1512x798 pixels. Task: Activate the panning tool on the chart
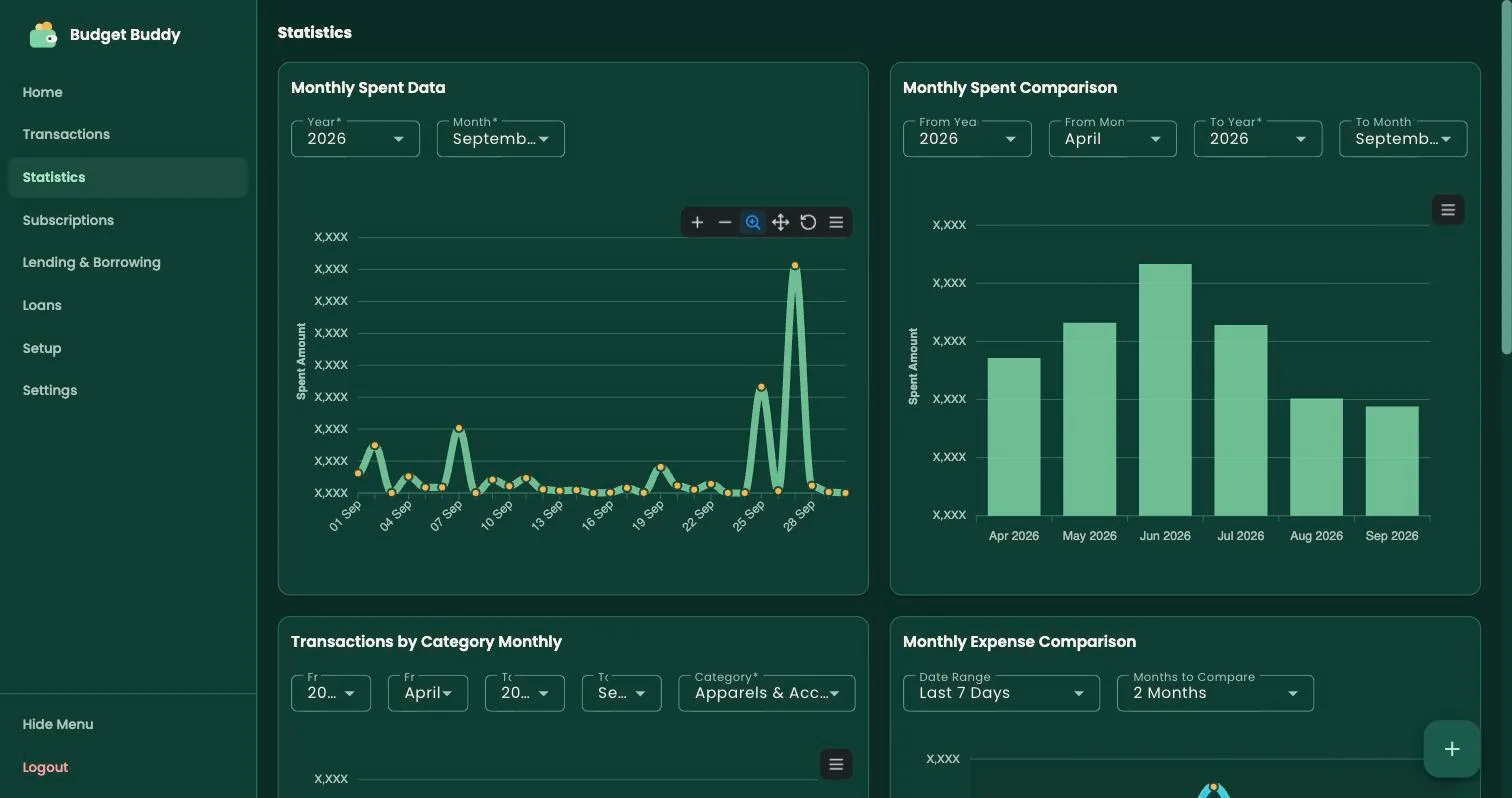click(780, 222)
